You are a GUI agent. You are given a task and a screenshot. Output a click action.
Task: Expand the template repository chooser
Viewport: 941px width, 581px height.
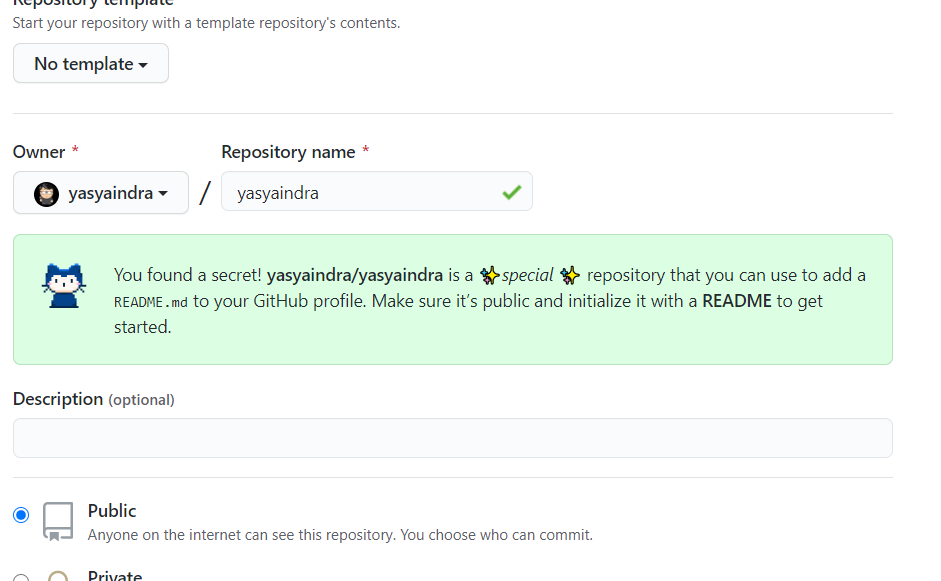click(x=90, y=63)
